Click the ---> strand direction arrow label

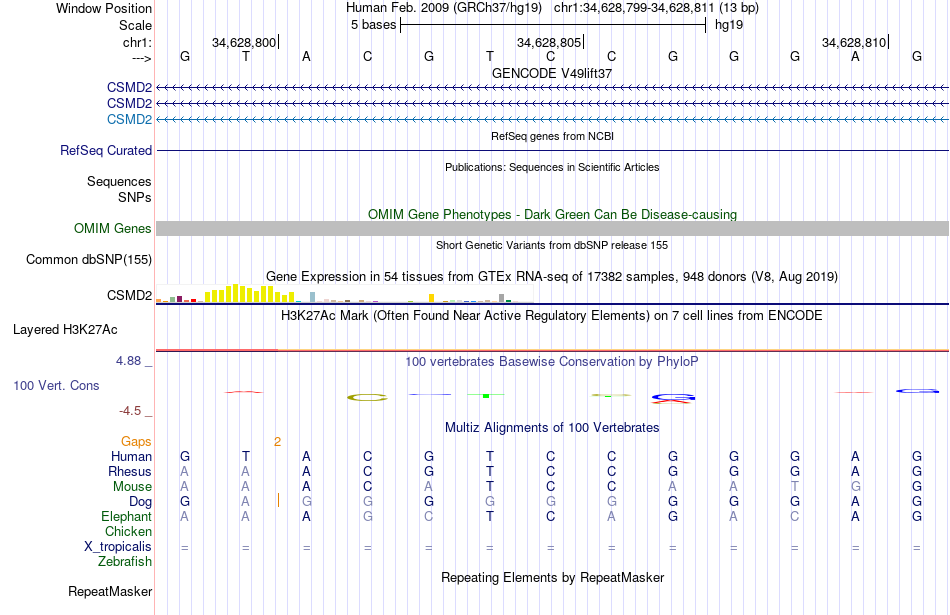(142, 58)
